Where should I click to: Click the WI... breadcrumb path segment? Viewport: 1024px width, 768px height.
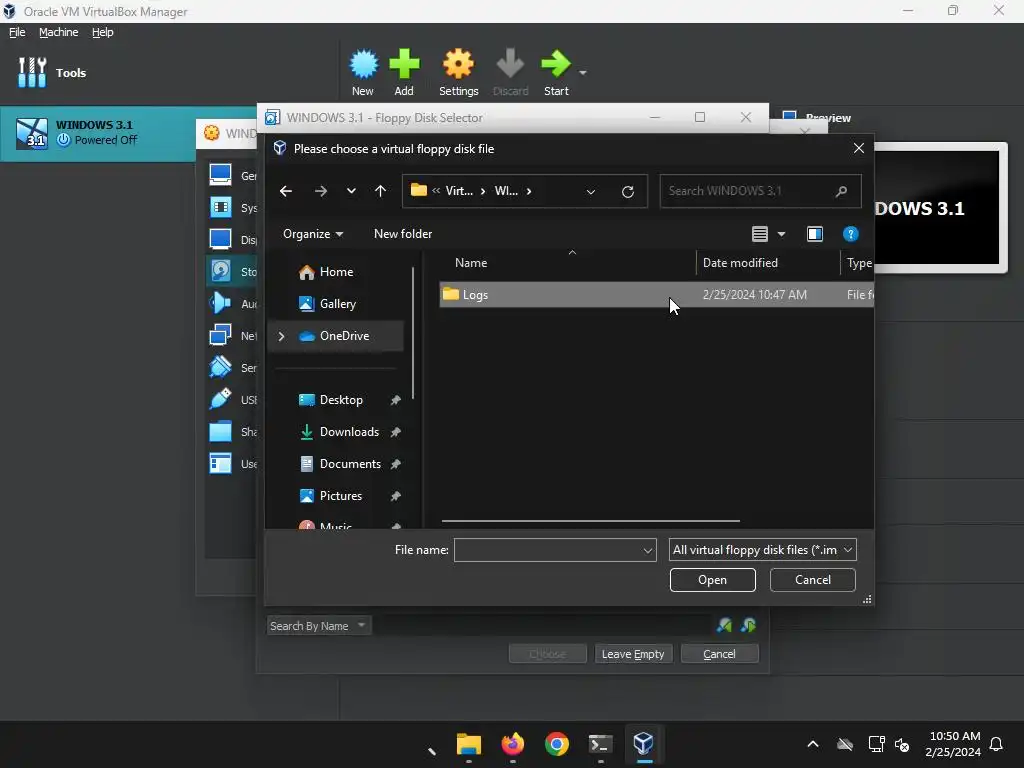point(506,191)
